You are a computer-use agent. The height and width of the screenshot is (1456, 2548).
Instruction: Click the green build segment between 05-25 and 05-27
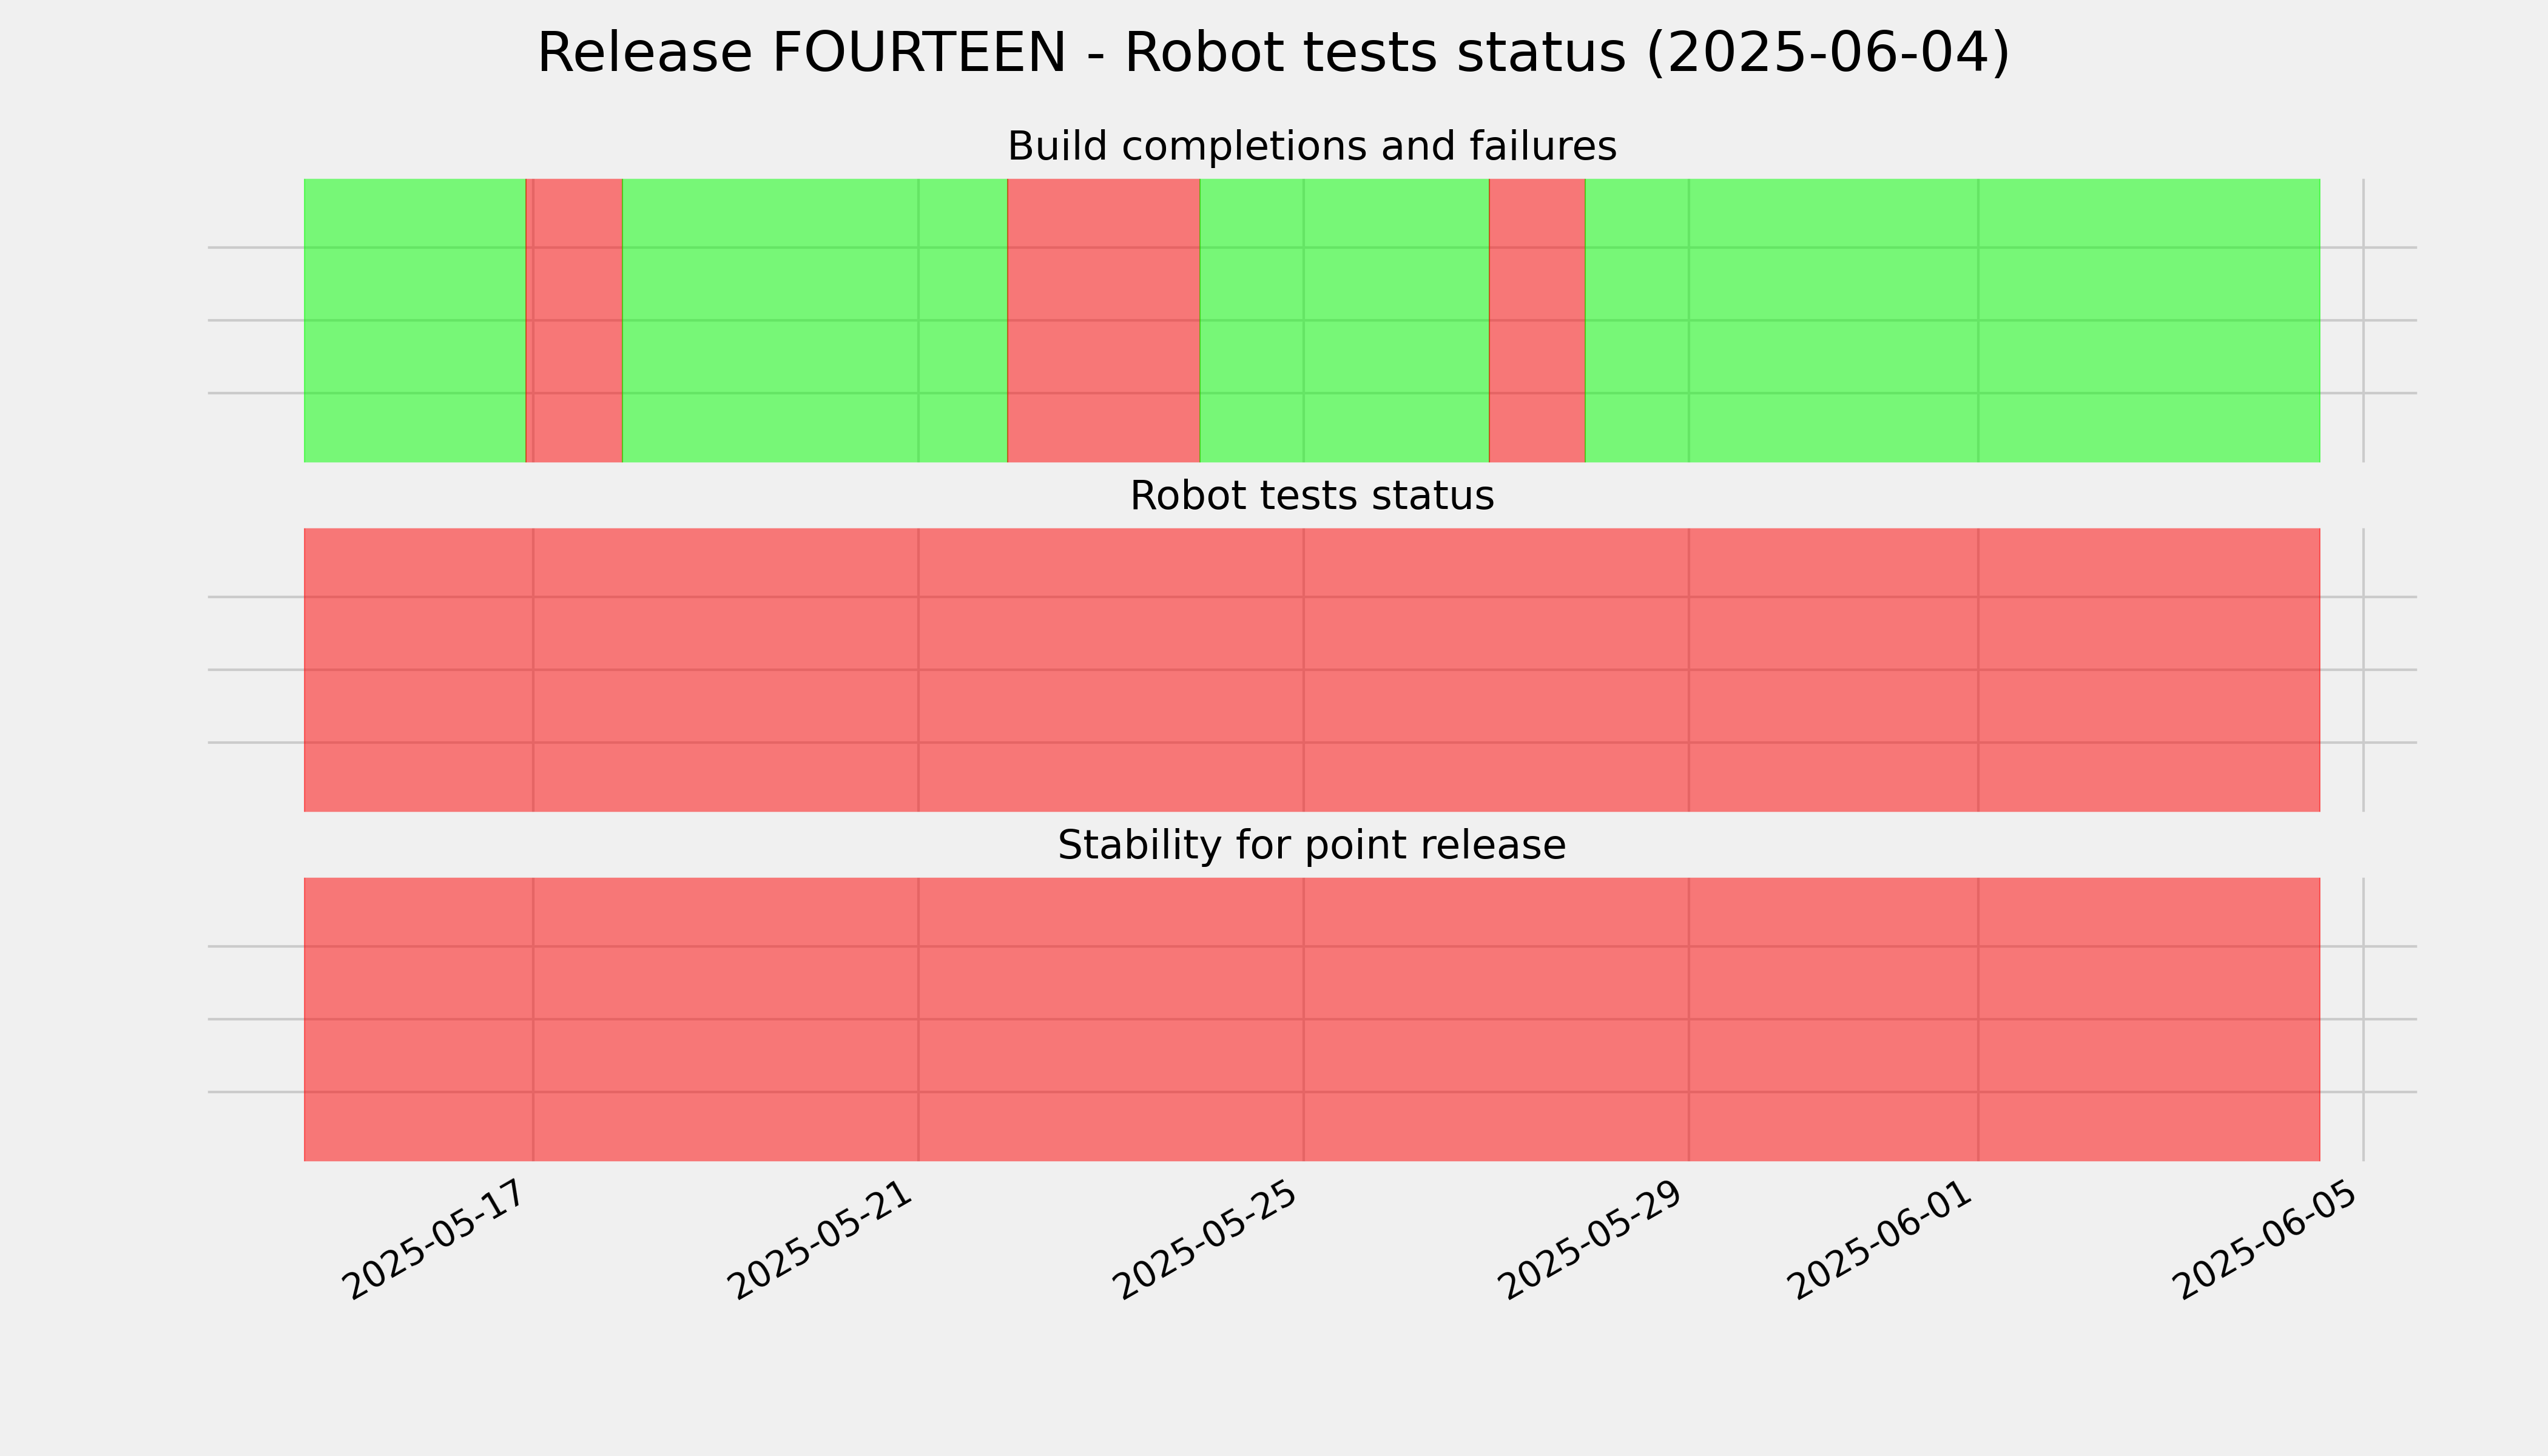pos(1344,320)
